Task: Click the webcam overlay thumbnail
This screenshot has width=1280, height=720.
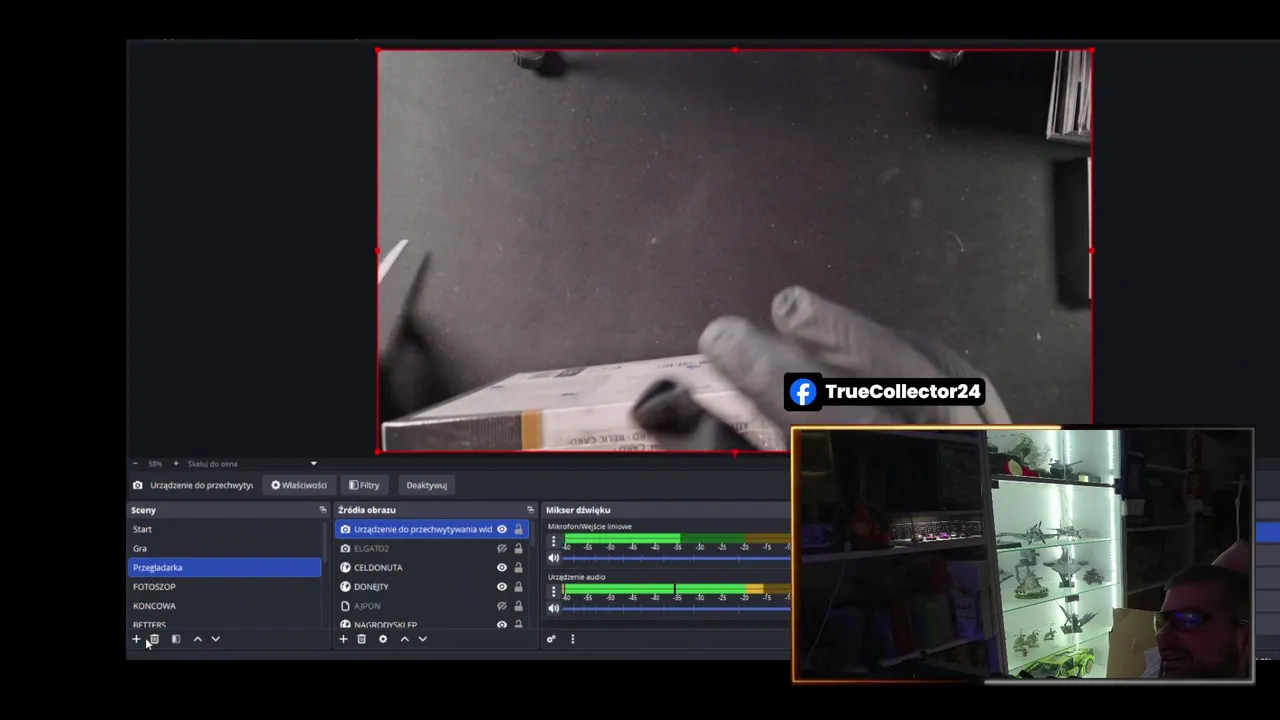Action: point(1022,556)
